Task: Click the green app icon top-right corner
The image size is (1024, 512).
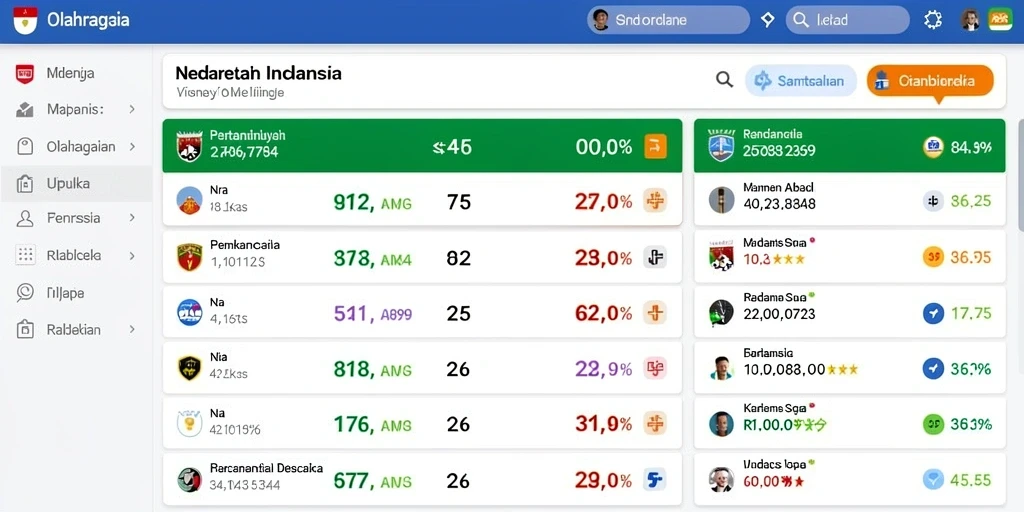Action: [x=1000, y=20]
